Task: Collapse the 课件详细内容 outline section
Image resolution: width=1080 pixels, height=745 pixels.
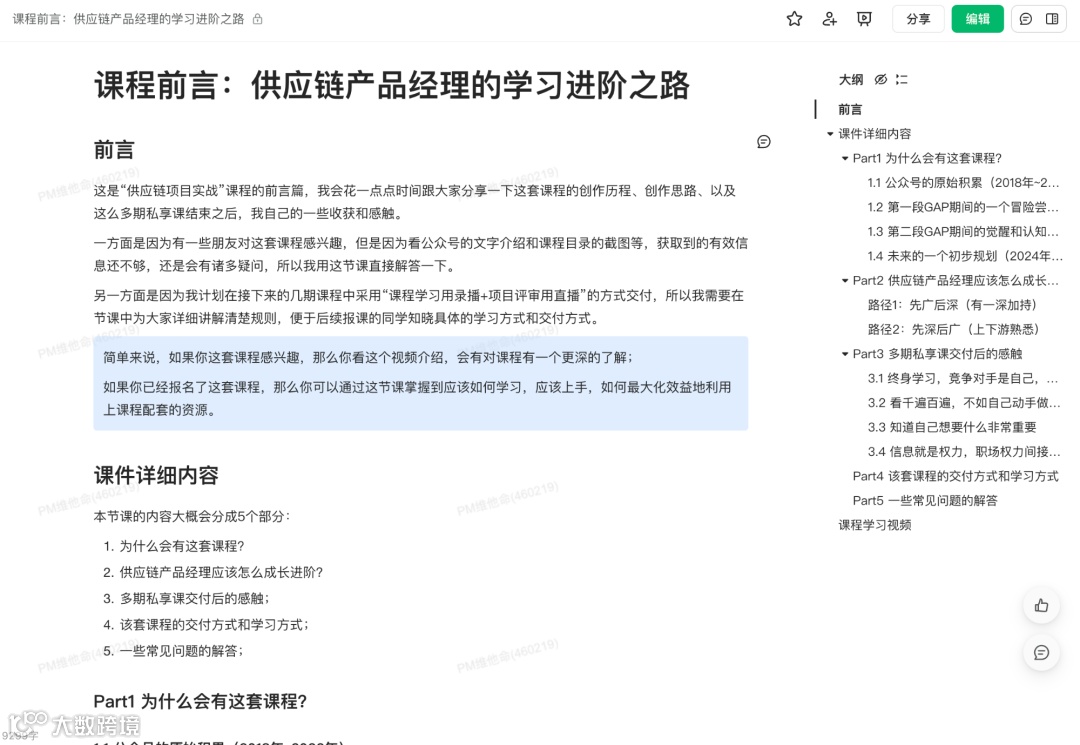Action: point(829,133)
